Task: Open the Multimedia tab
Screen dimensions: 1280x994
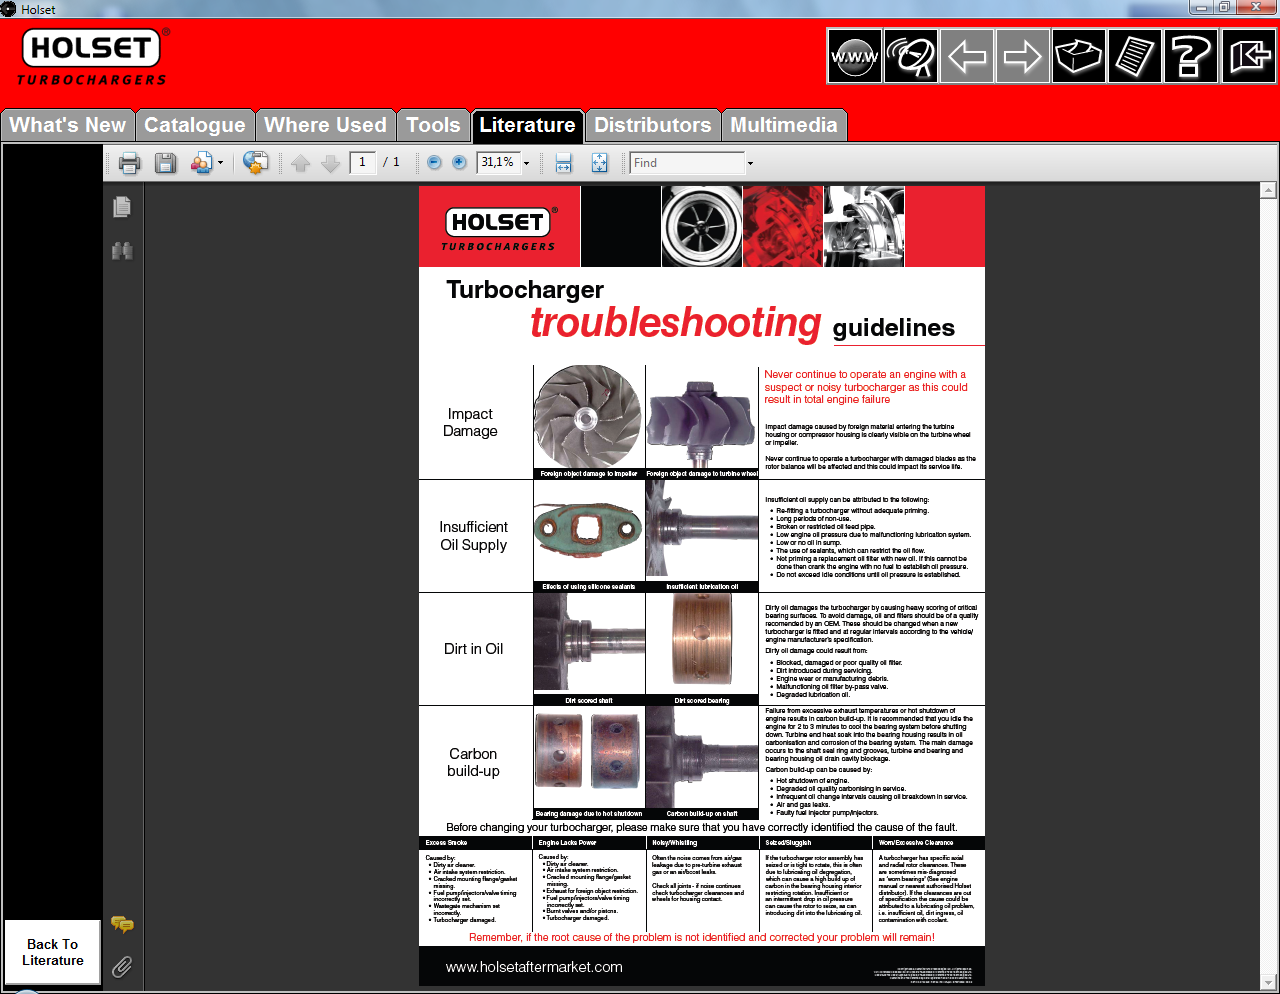Action: click(784, 125)
